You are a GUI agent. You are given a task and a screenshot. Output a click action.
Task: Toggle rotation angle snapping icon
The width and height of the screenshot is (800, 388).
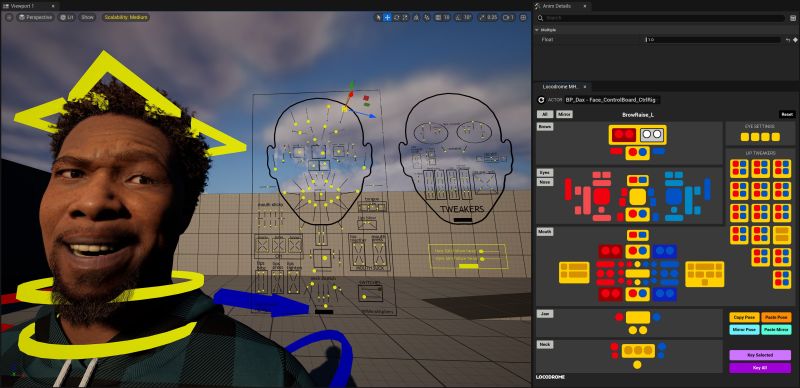pos(458,17)
